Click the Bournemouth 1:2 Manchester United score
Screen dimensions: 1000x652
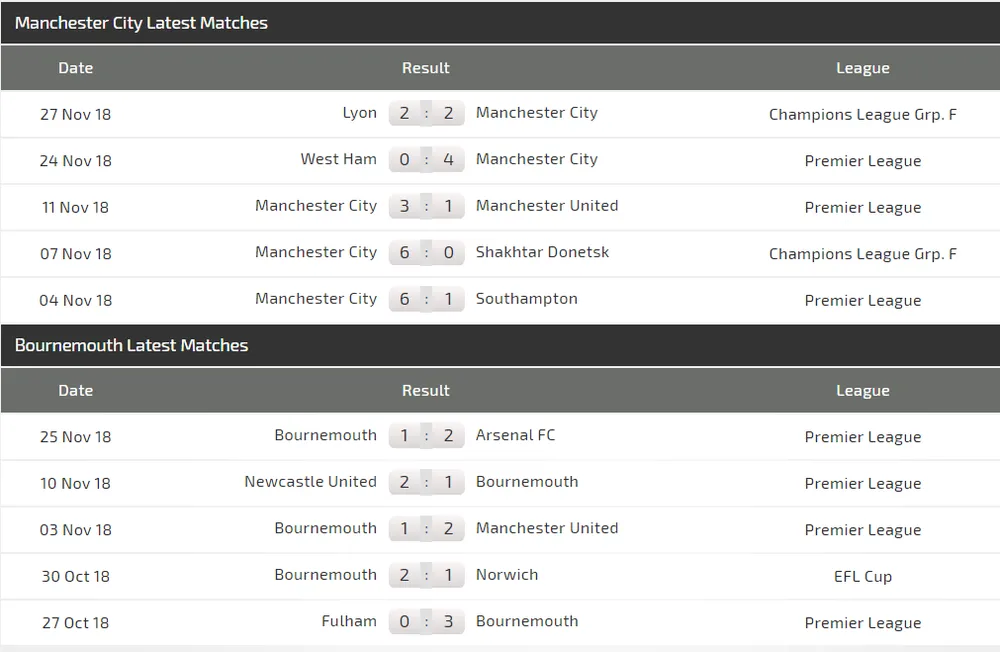427,529
